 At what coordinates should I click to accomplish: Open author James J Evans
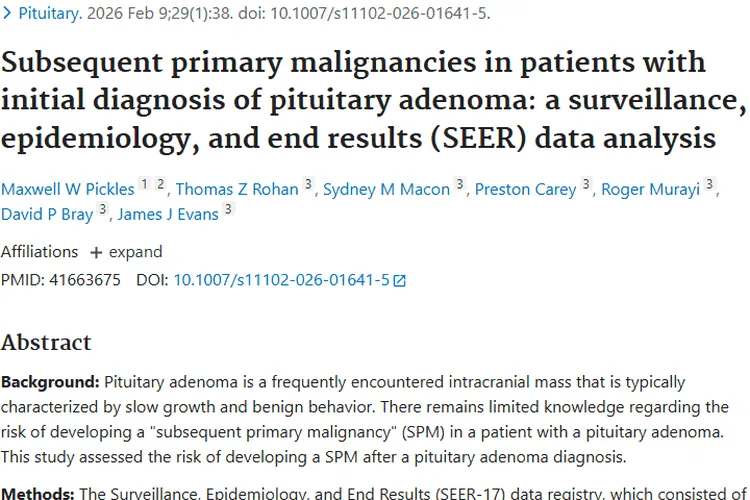[168, 213]
